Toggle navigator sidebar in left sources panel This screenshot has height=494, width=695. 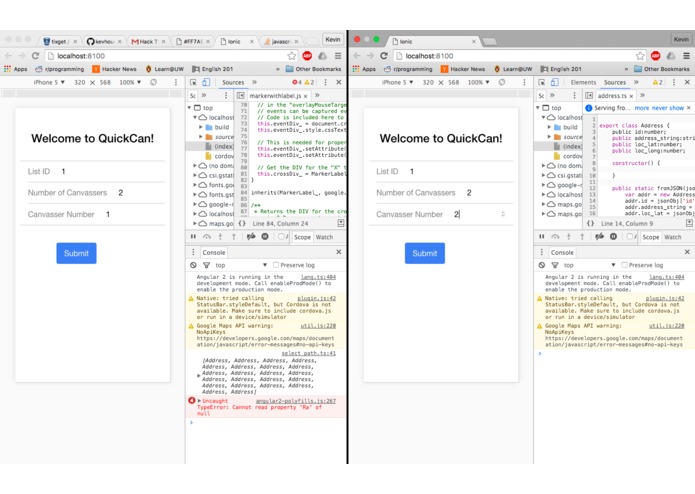pos(240,96)
